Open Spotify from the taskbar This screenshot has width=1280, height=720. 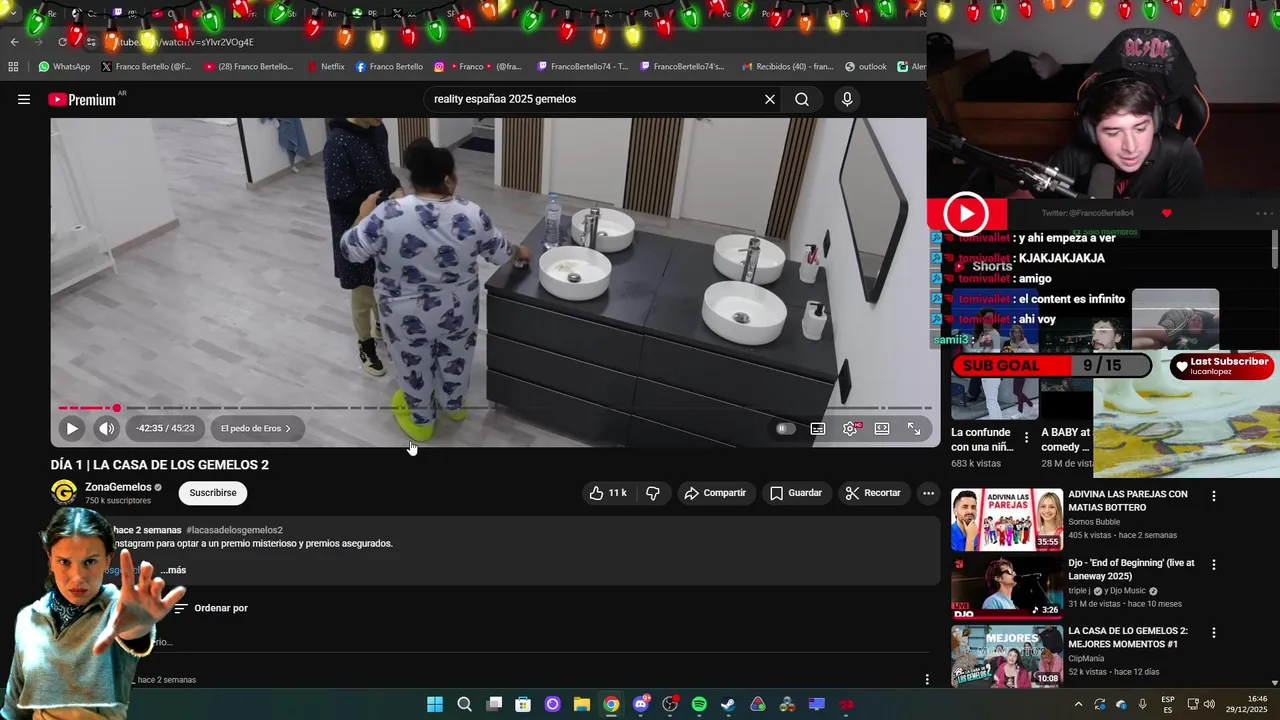(699, 704)
